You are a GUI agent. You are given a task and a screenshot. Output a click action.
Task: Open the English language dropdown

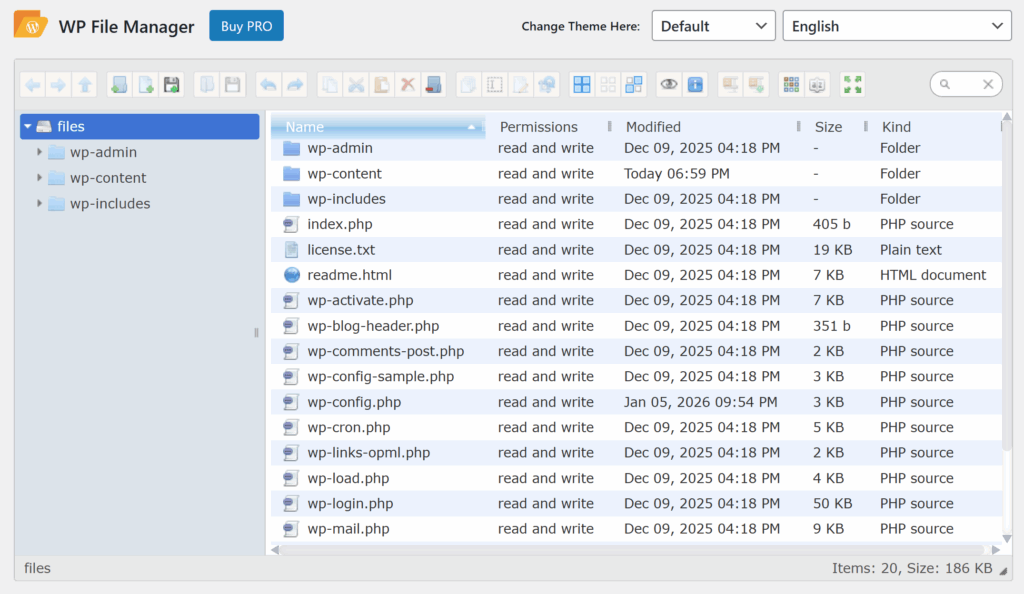coord(895,25)
